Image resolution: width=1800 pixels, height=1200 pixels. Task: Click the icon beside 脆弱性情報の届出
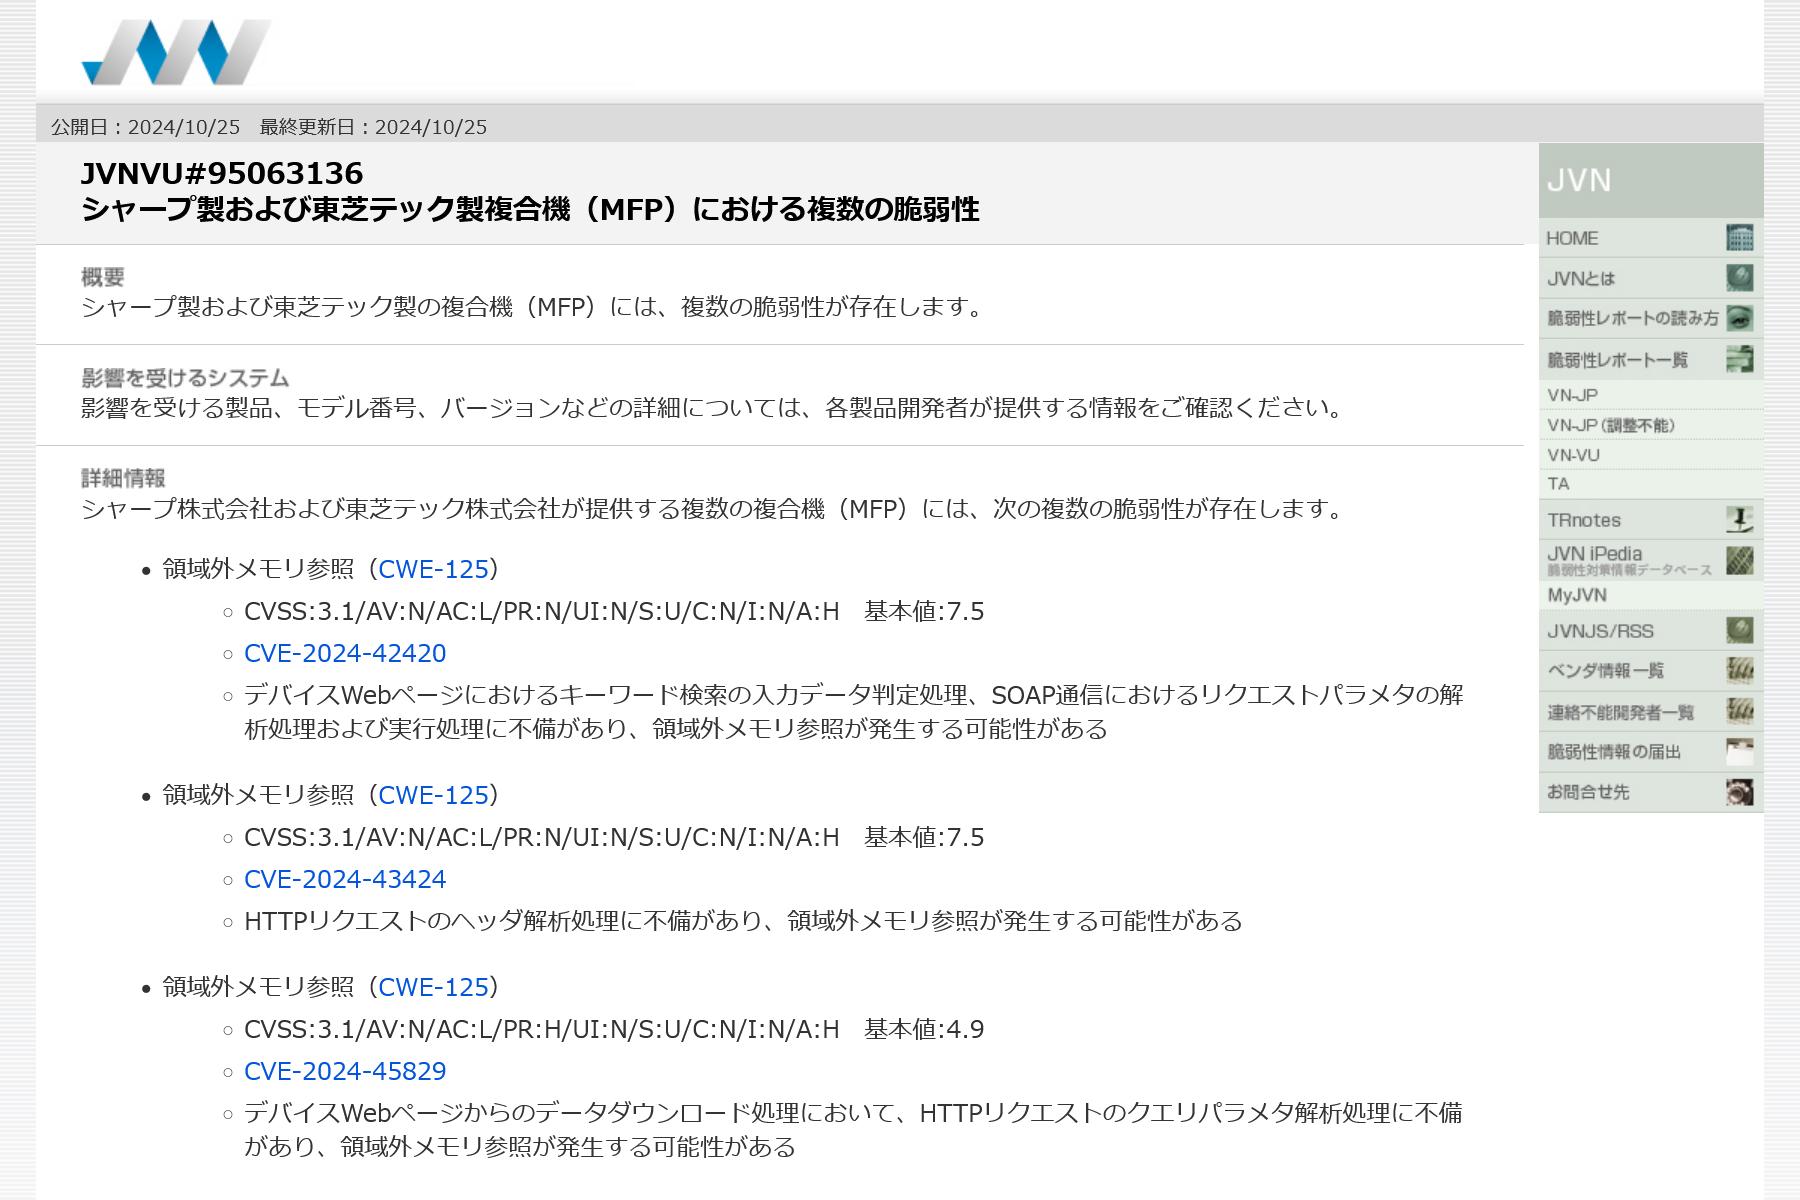1740,752
